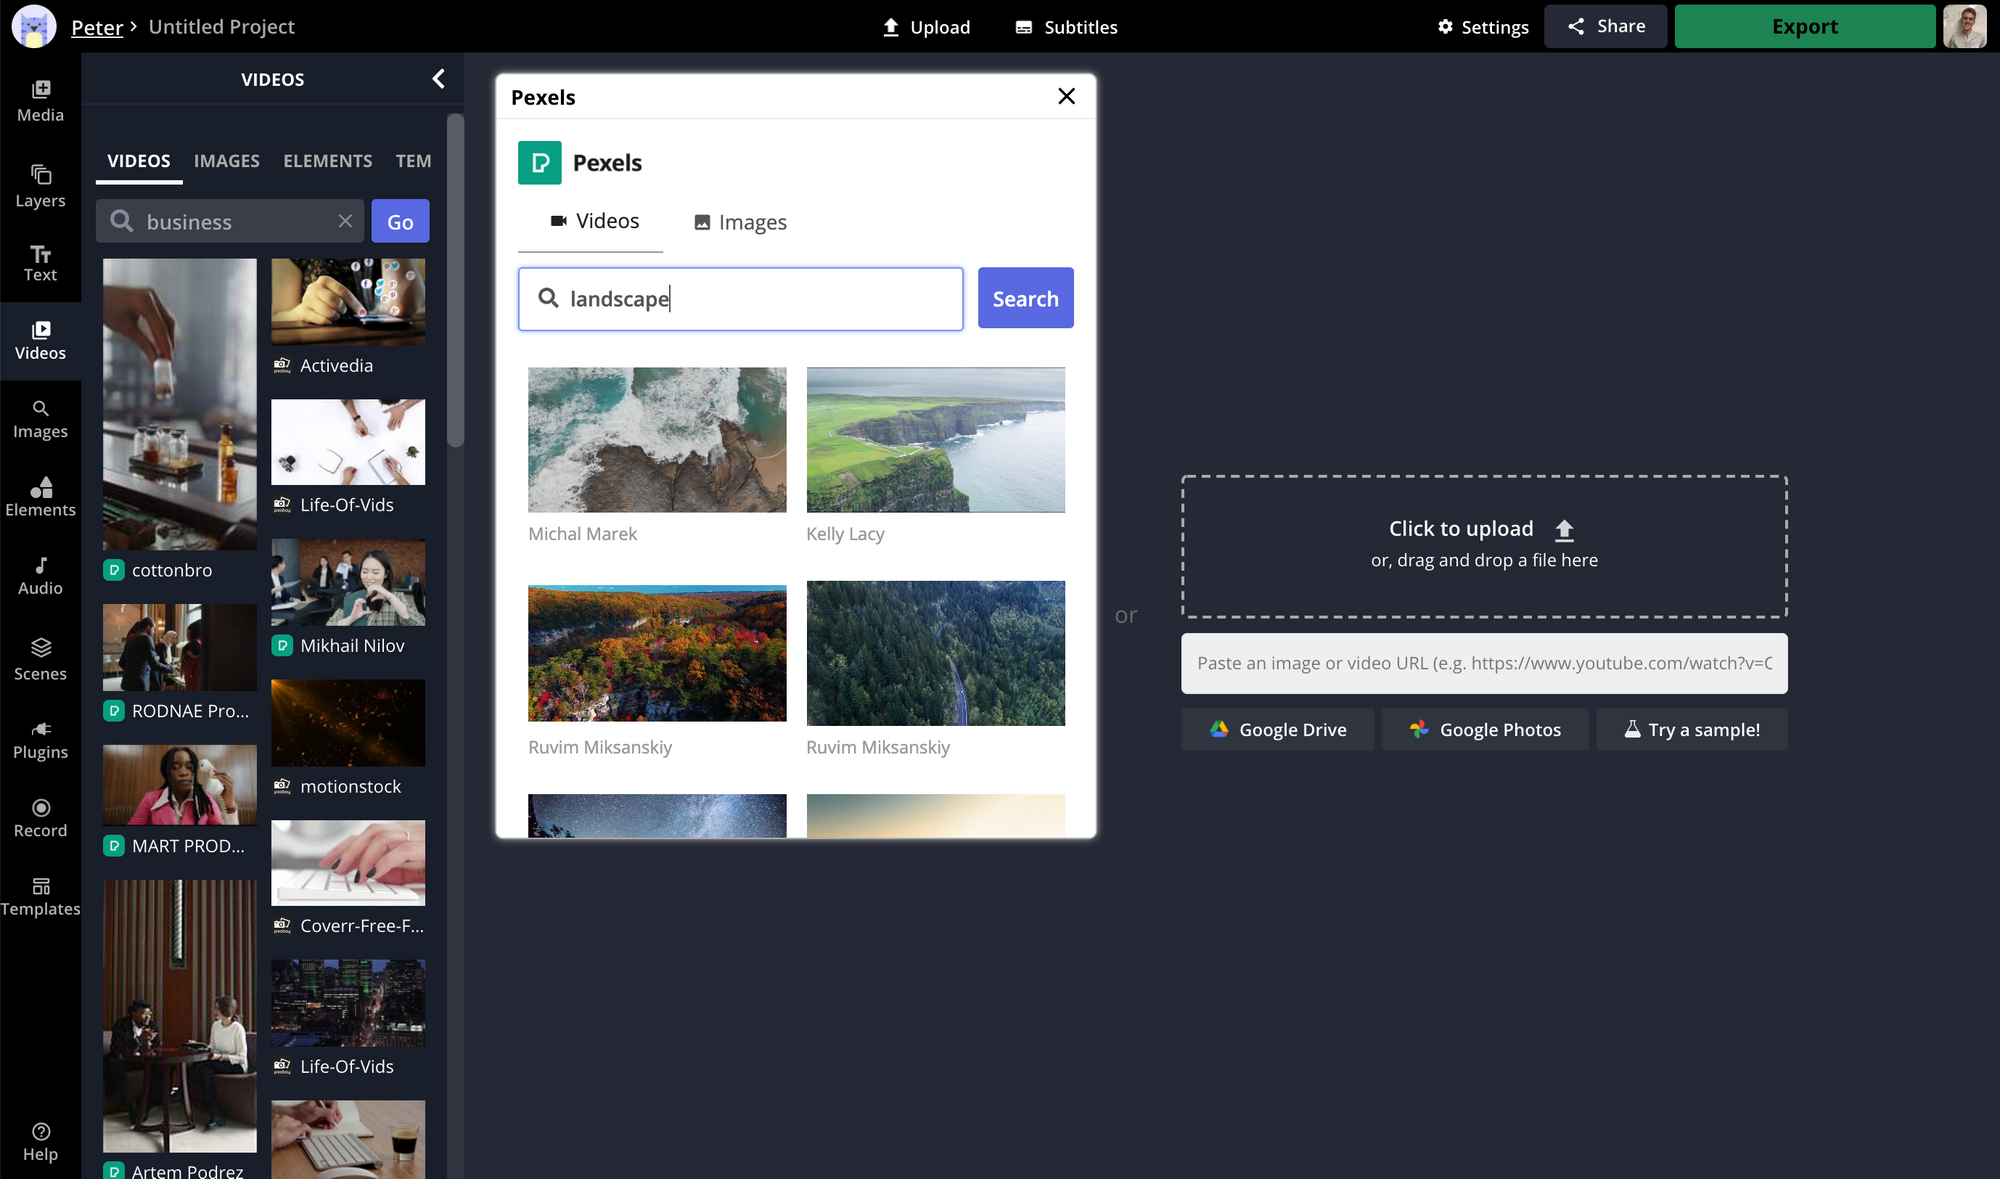Open the Audio sidebar panel
This screenshot has width=2000, height=1179.
(x=40, y=576)
